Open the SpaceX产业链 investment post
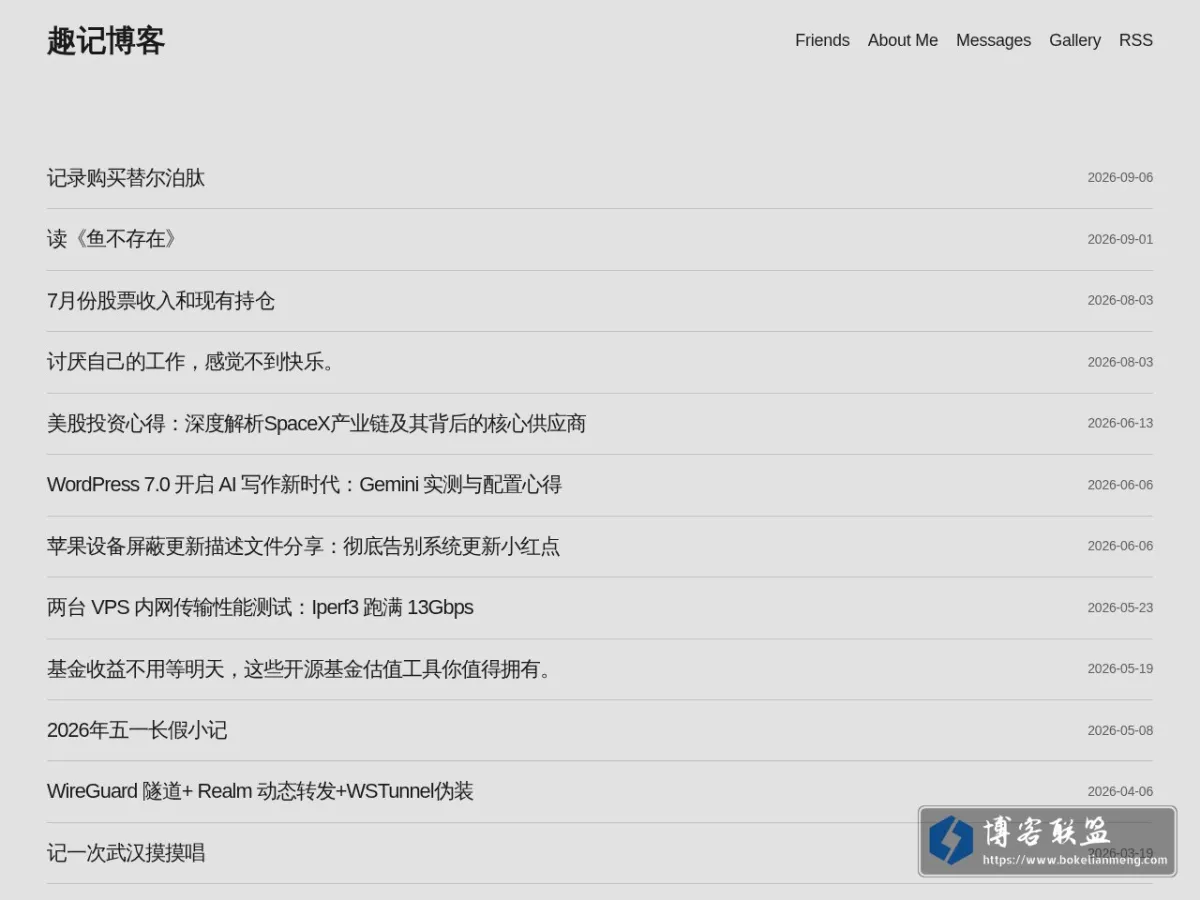The height and width of the screenshot is (900, 1200). (316, 424)
